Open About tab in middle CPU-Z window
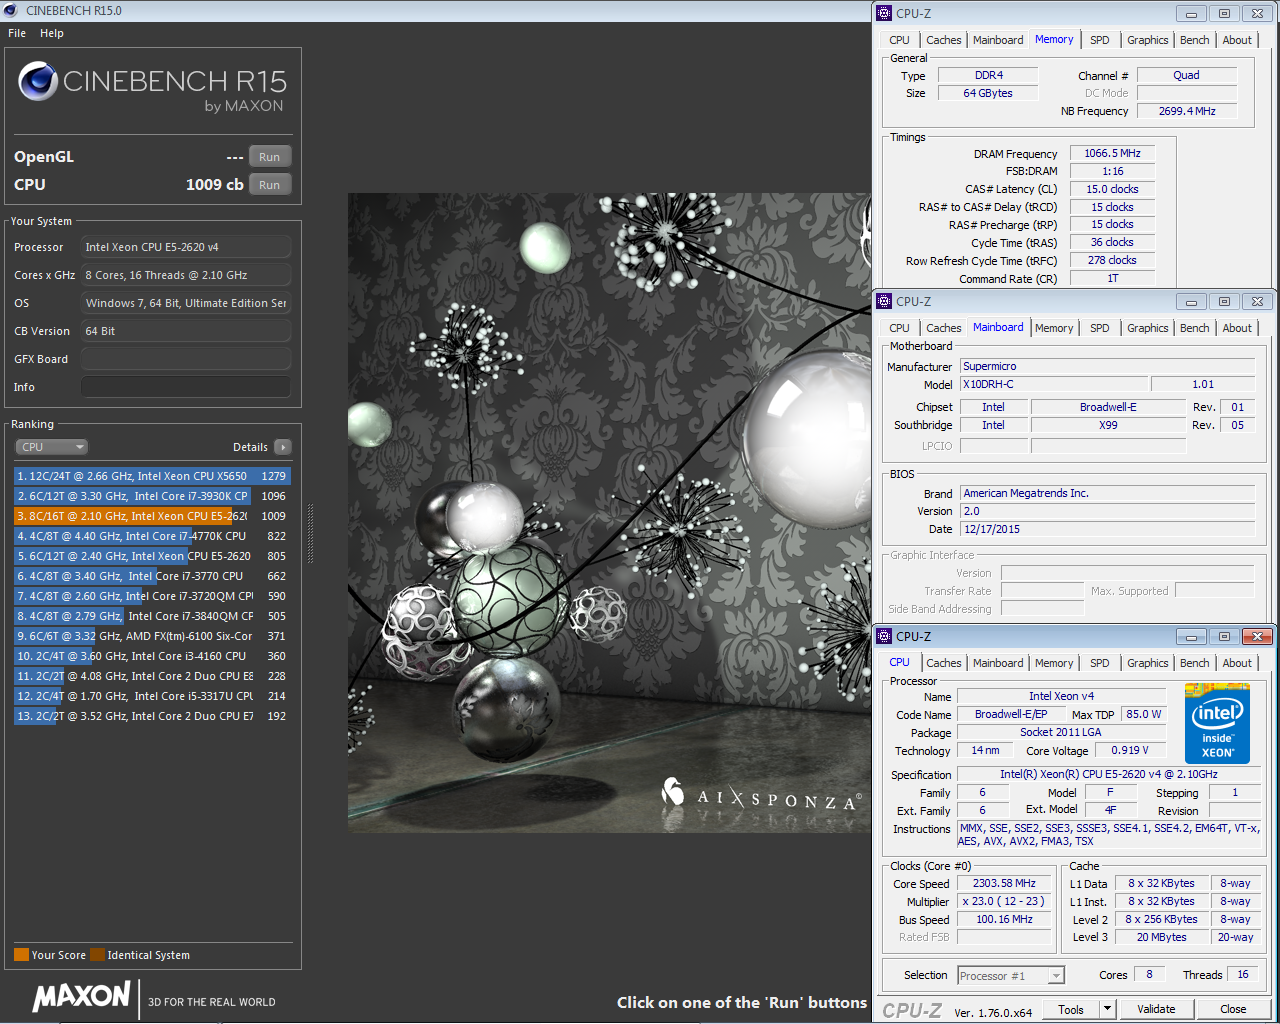 (x=1237, y=328)
